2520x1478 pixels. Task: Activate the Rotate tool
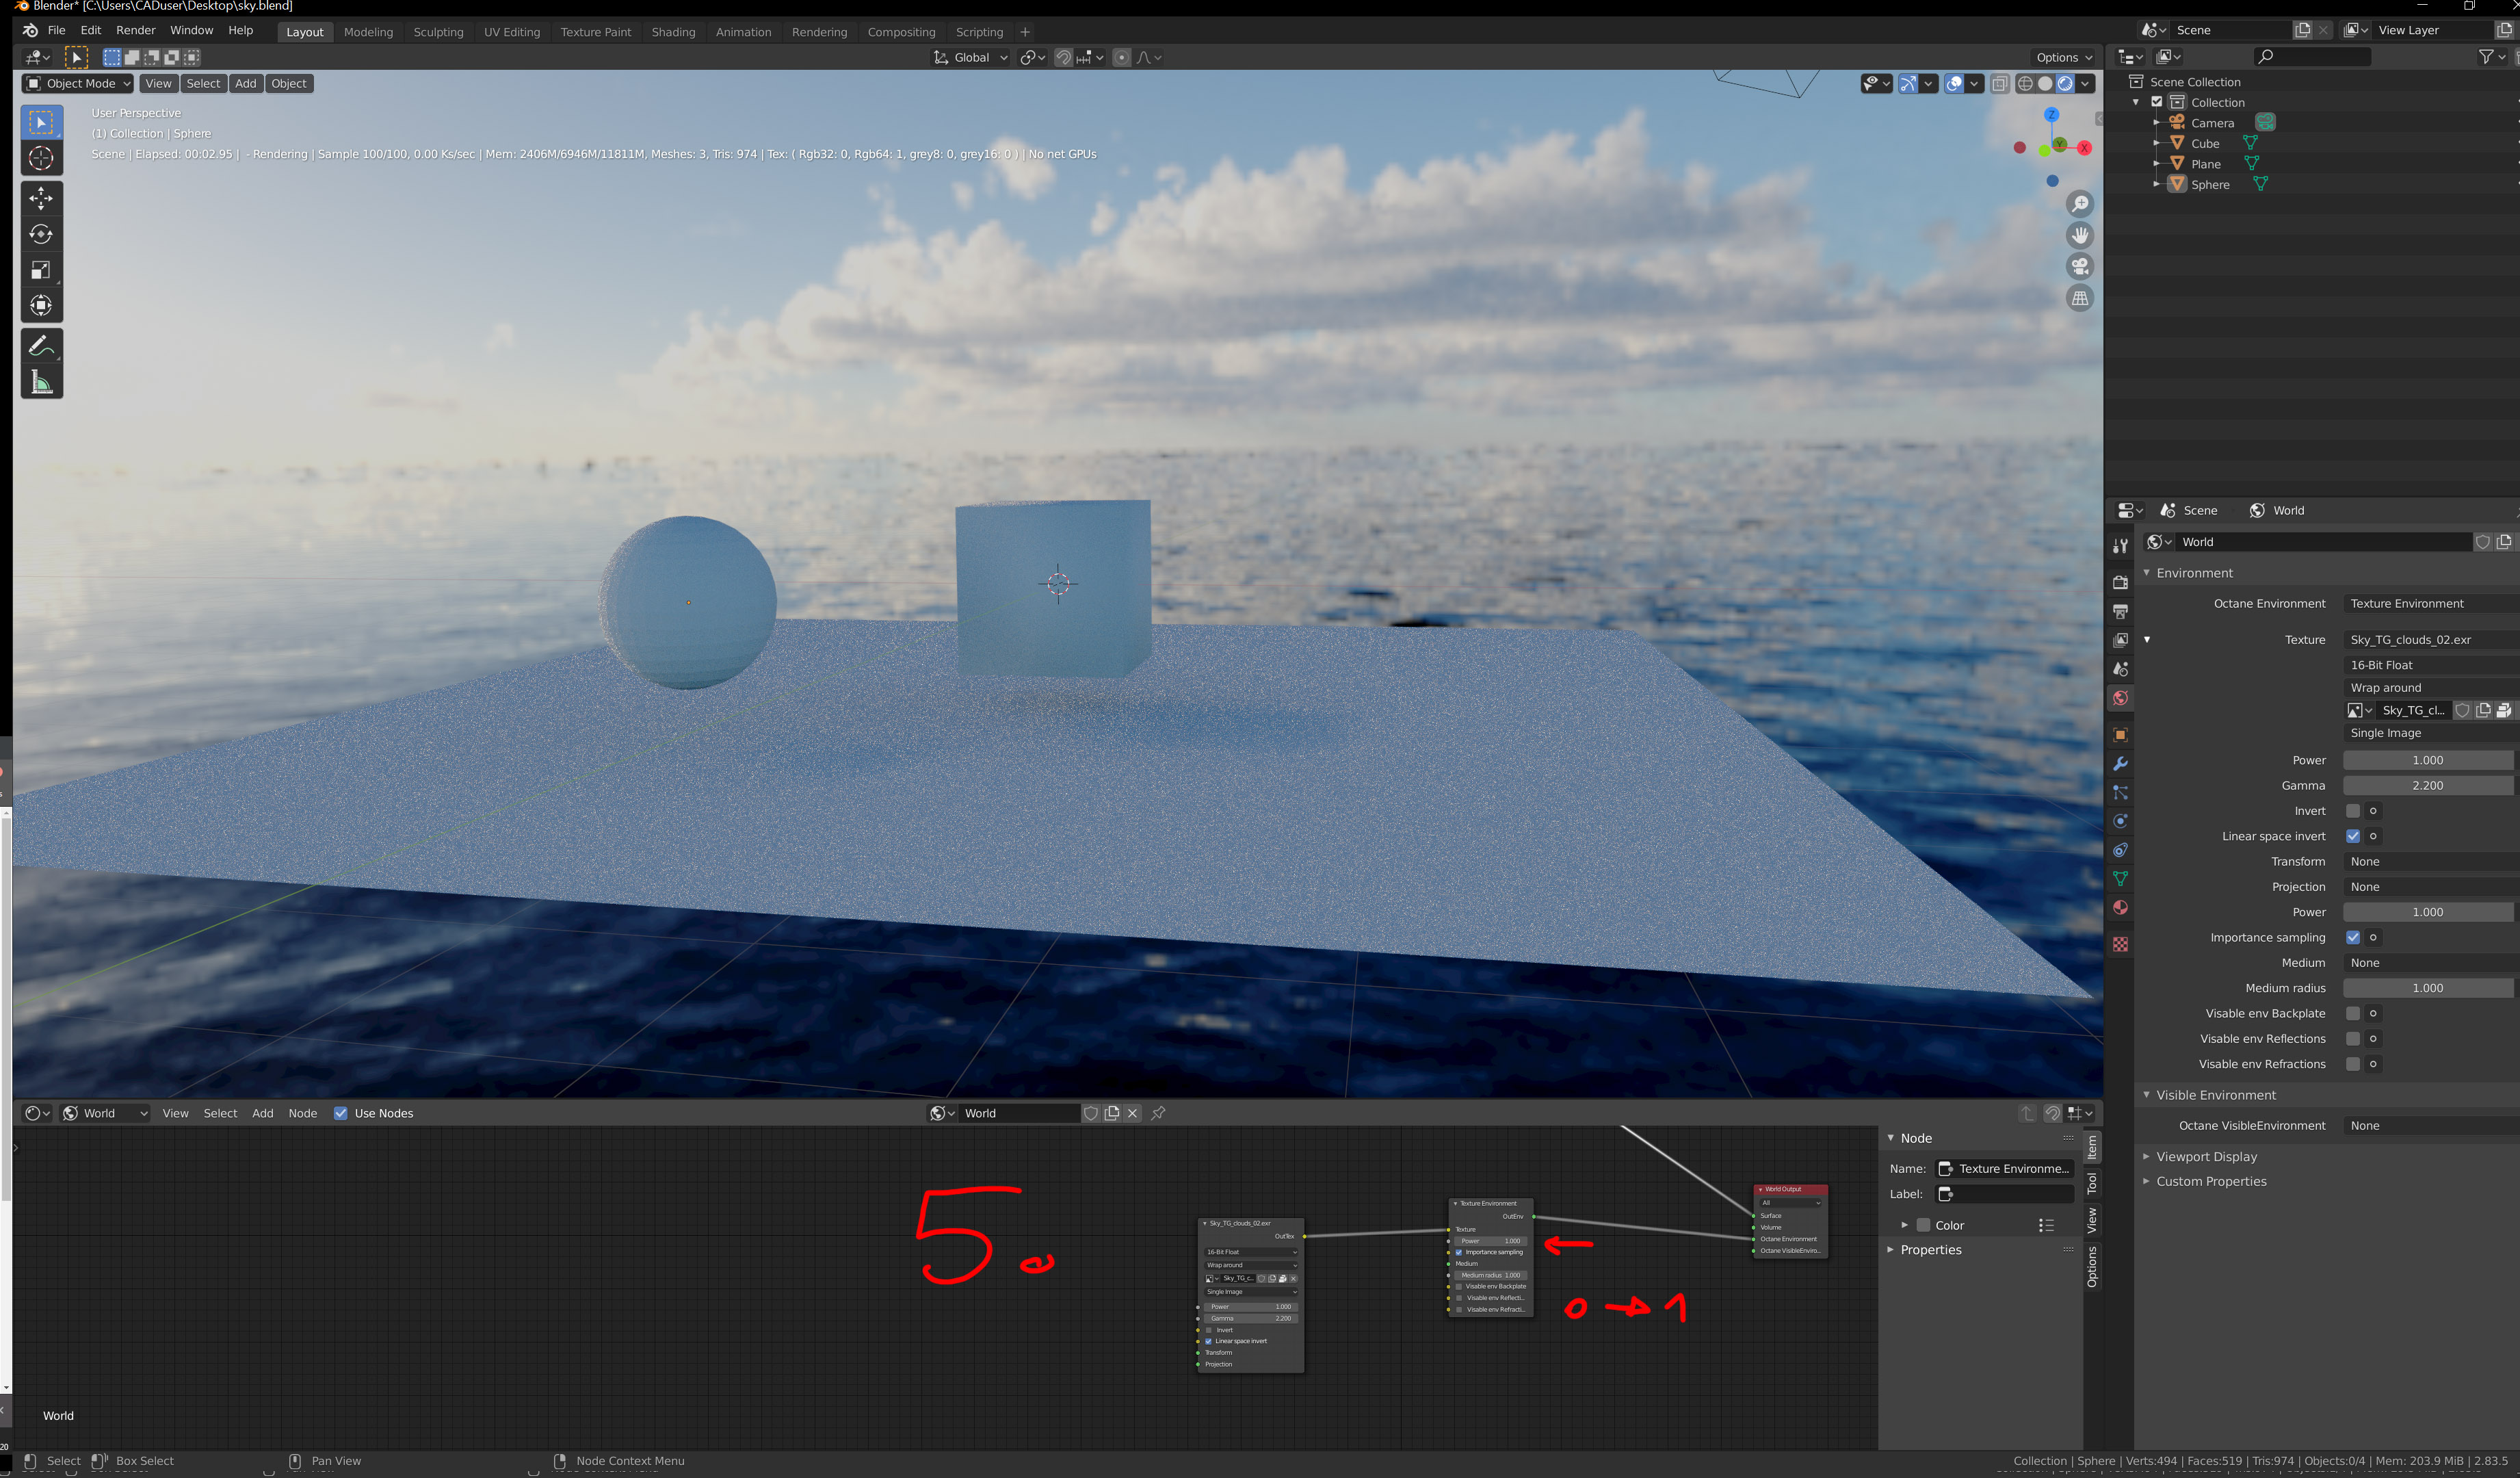[x=41, y=234]
